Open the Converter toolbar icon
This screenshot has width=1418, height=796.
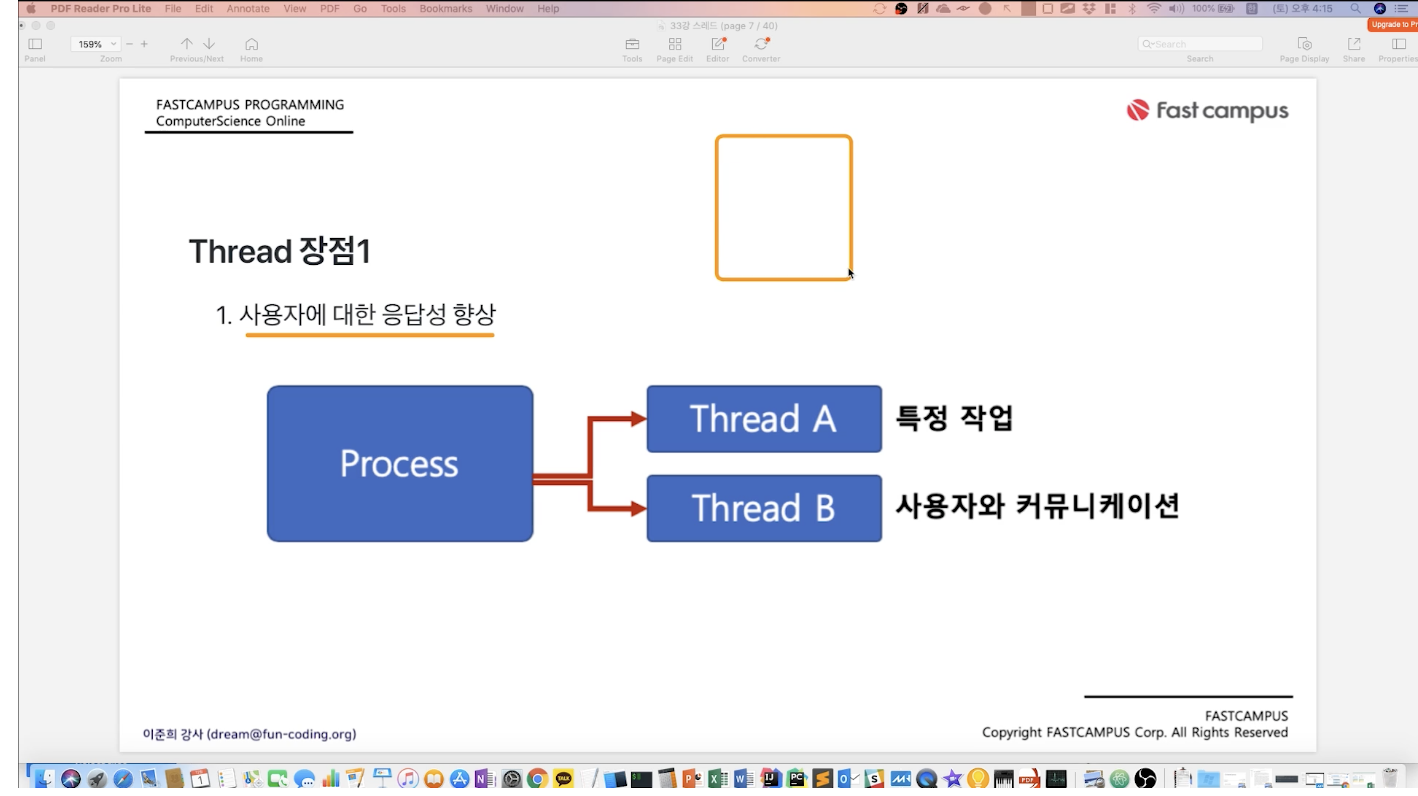click(x=761, y=44)
